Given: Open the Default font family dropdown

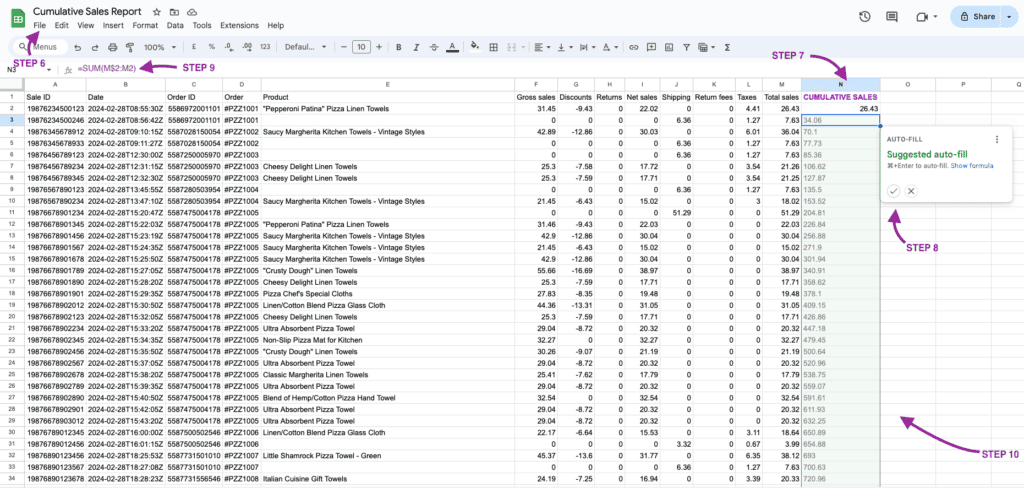Looking at the screenshot, I should [x=306, y=47].
